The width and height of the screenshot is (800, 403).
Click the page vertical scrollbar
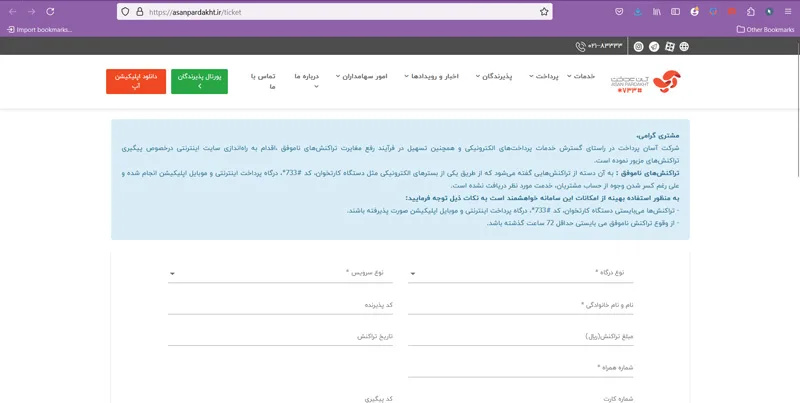coord(797,110)
